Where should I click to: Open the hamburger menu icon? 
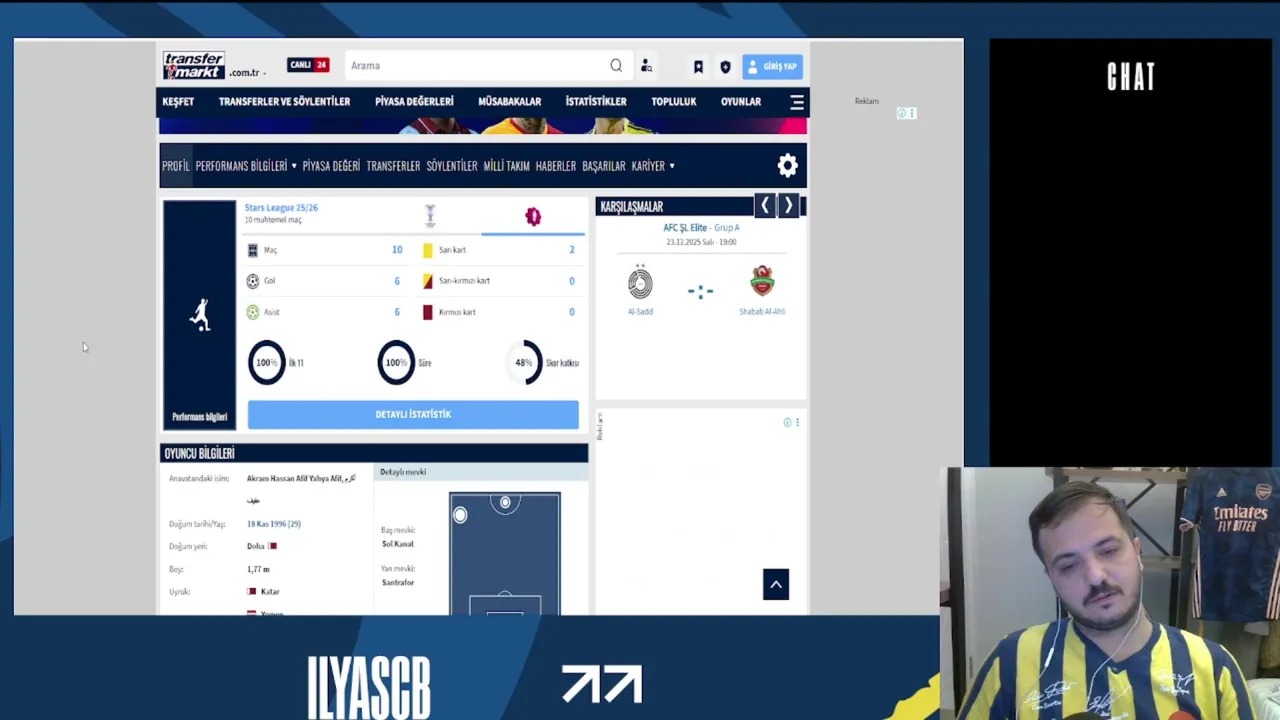point(797,102)
